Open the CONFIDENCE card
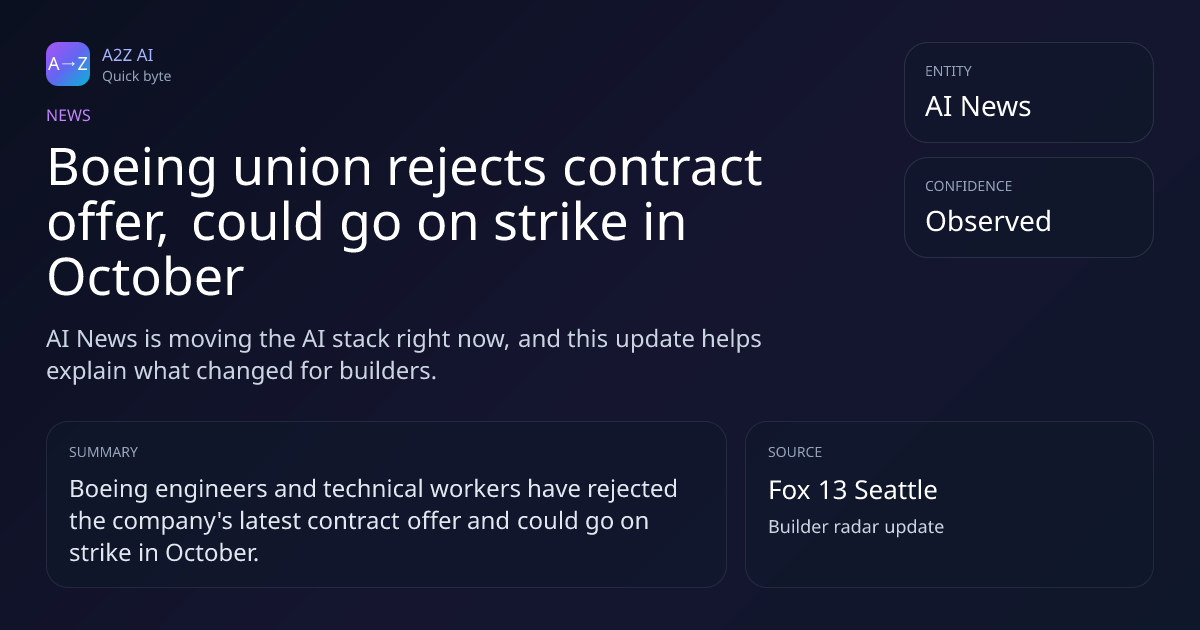Image resolution: width=1200 pixels, height=630 pixels. 1028,207
